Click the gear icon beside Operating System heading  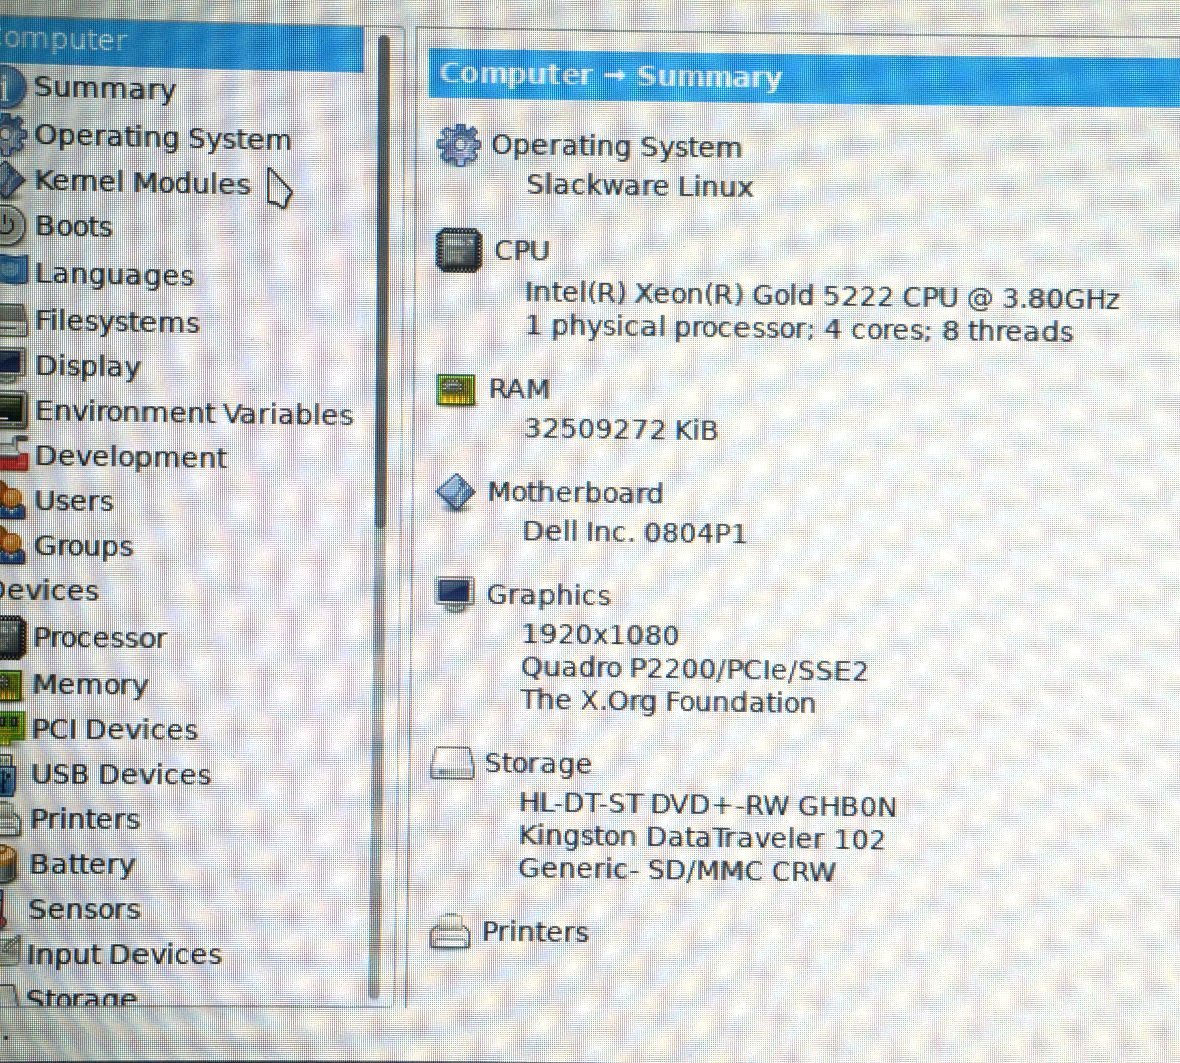[458, 145]
